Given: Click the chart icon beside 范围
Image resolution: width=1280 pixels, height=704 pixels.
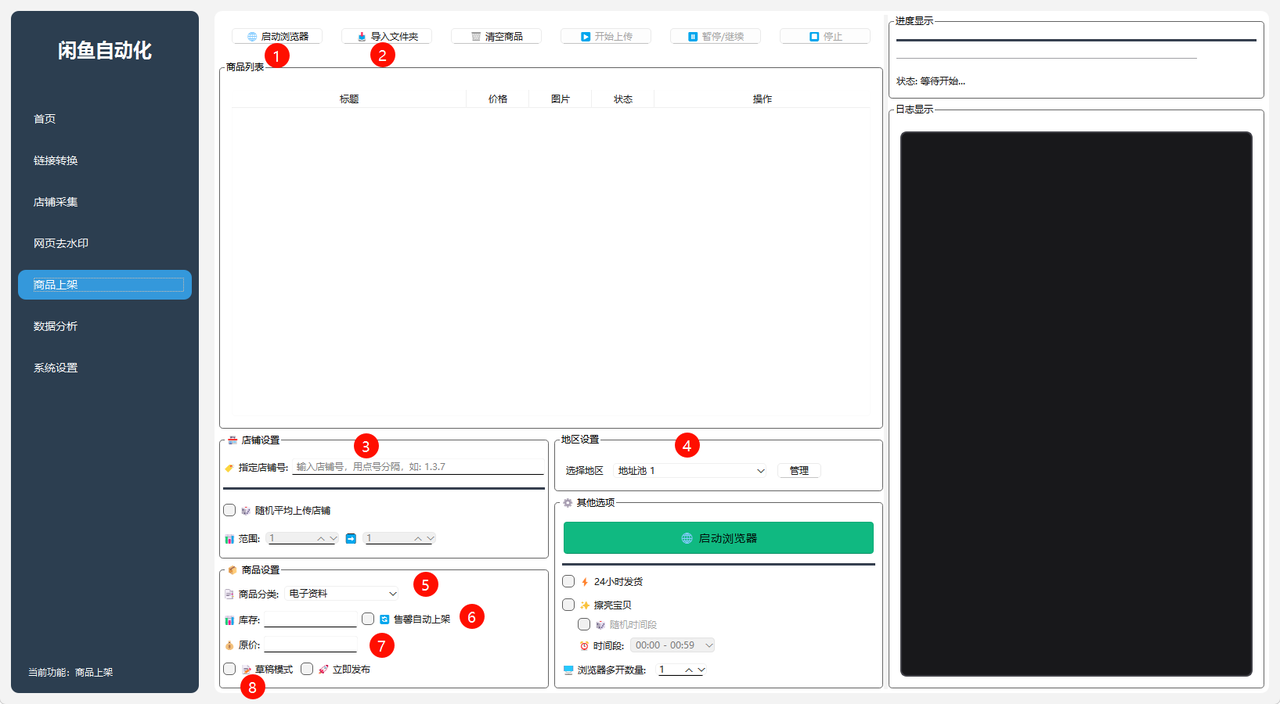Looking at the screenshot, I should 230,539.
